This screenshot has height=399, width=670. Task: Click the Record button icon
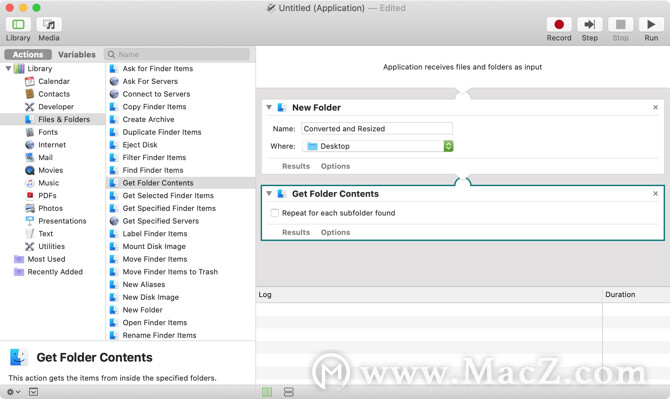558,24
